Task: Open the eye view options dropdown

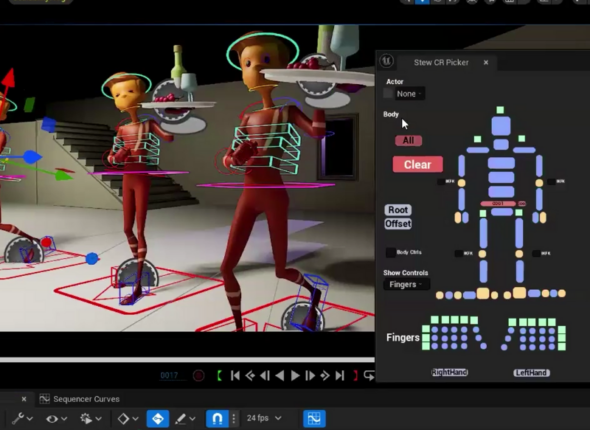Action: point(56,418)
